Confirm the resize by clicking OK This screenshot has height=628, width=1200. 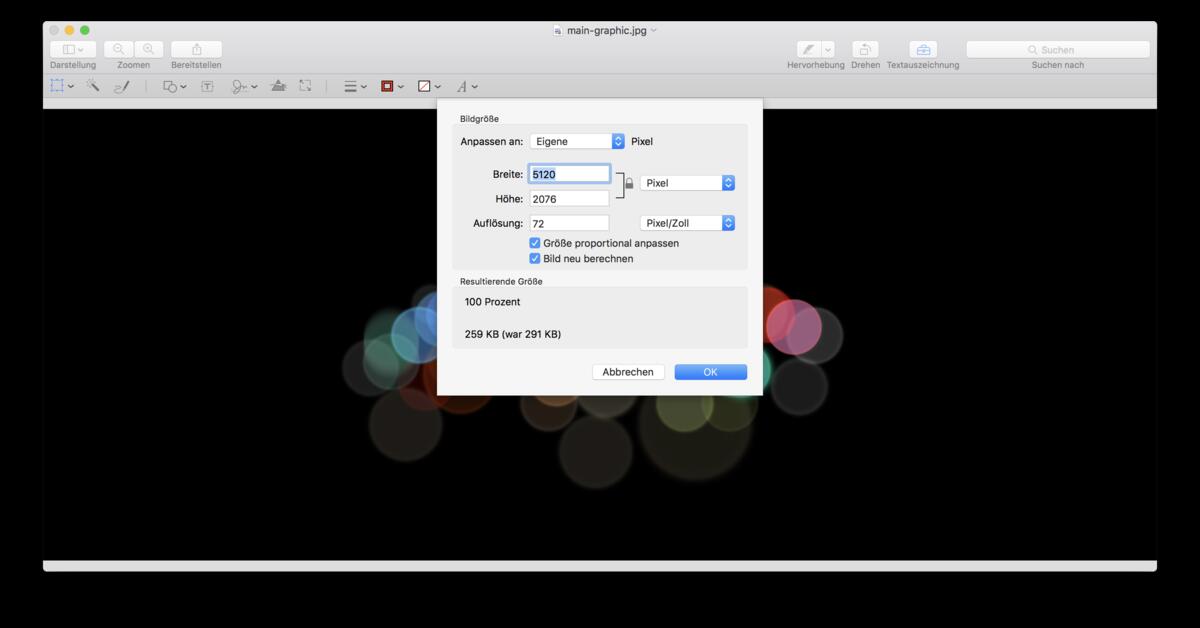710,371
